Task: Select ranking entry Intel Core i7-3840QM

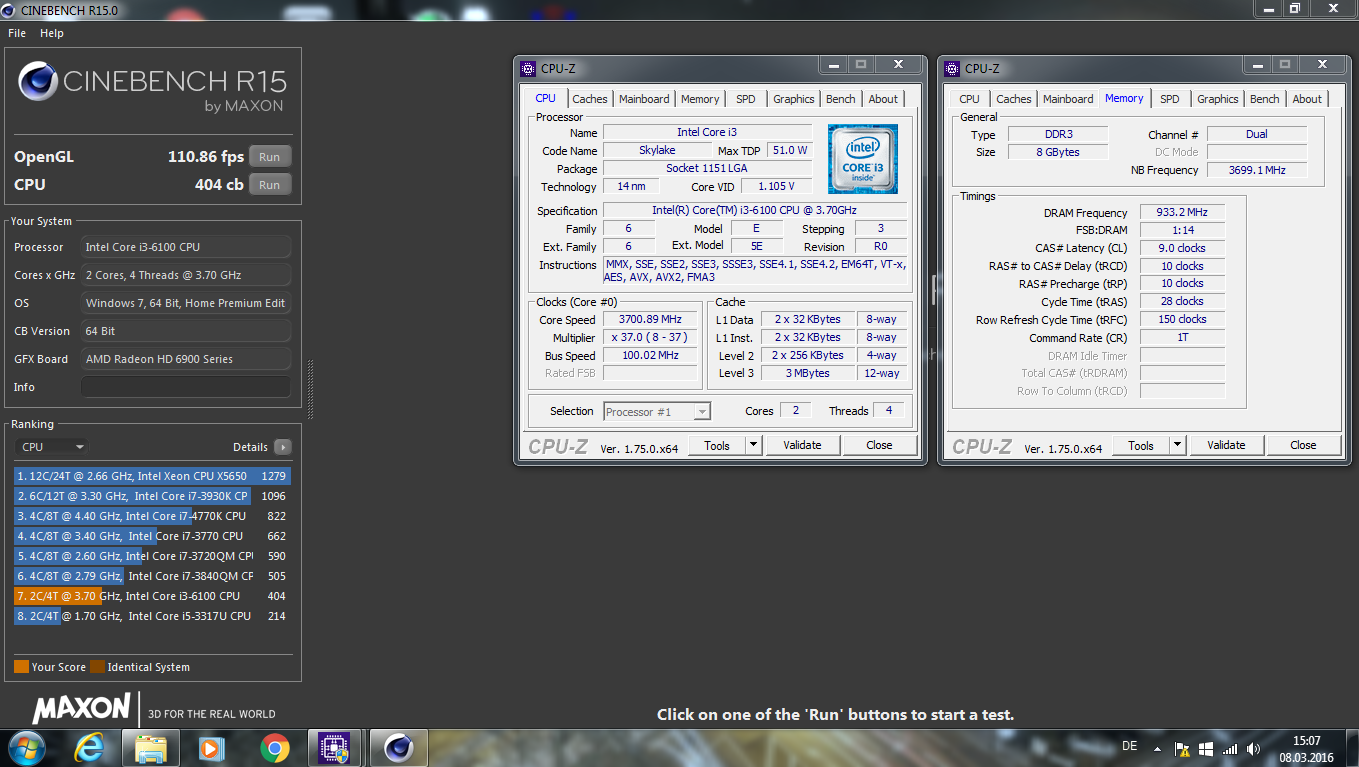Action: point(152,576)
